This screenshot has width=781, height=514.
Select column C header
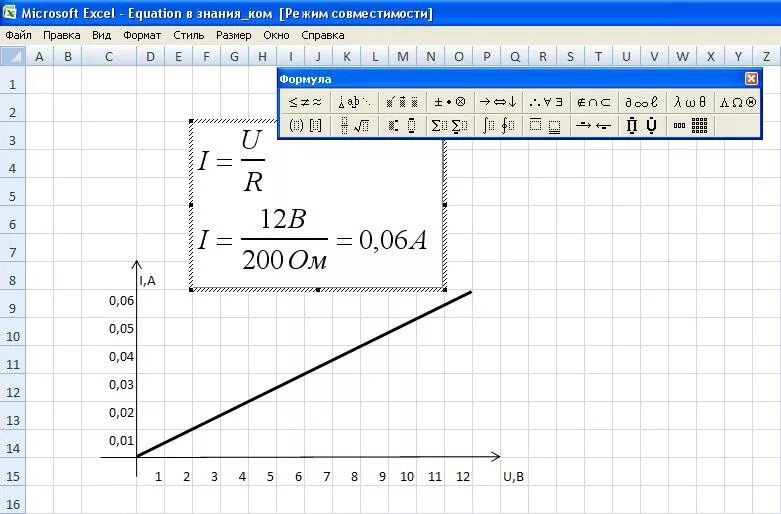[x=109, y=56]
